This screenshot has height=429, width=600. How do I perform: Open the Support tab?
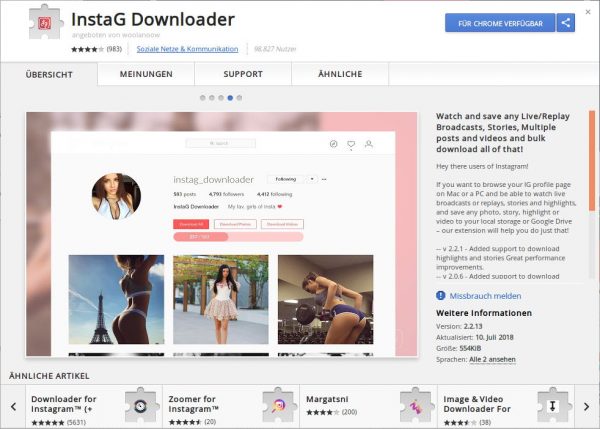(x=243, y=74)
